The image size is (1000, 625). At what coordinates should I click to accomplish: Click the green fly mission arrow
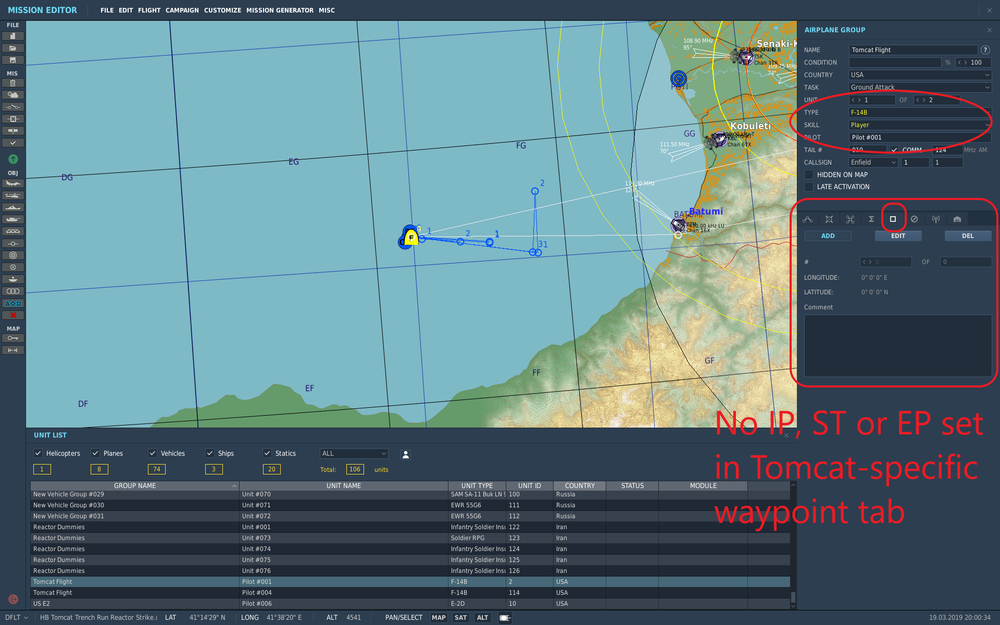[x=13, y=159]
